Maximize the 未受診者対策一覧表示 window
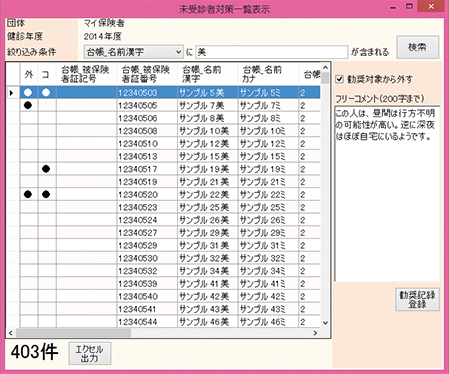This screenshot has height=374, width=449. tap(409, 6)
